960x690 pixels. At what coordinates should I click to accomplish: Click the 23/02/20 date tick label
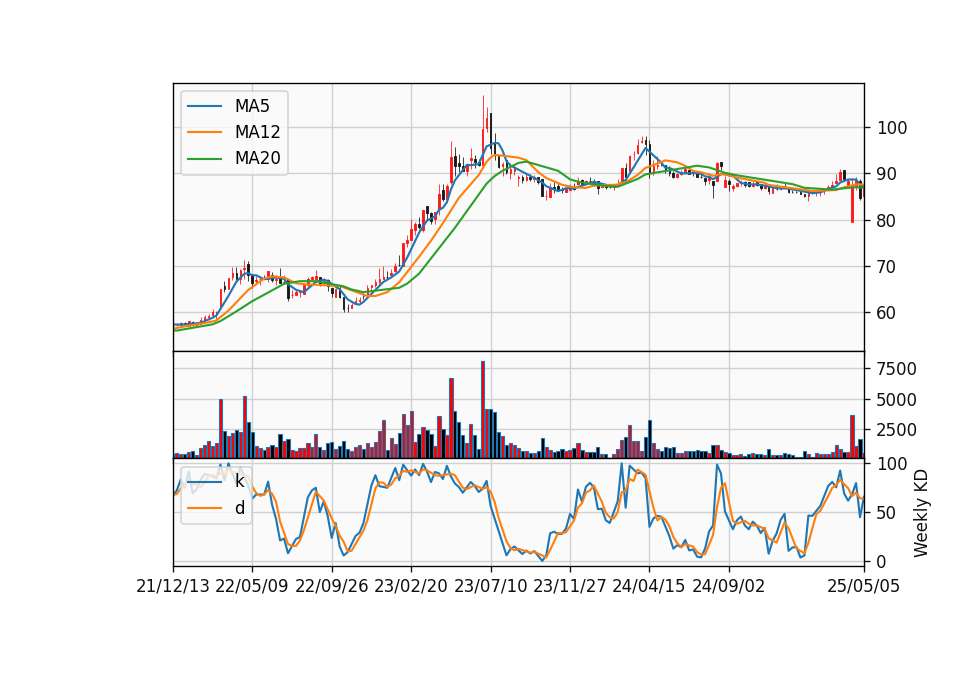pyautogui.click(x=411, y=586)
